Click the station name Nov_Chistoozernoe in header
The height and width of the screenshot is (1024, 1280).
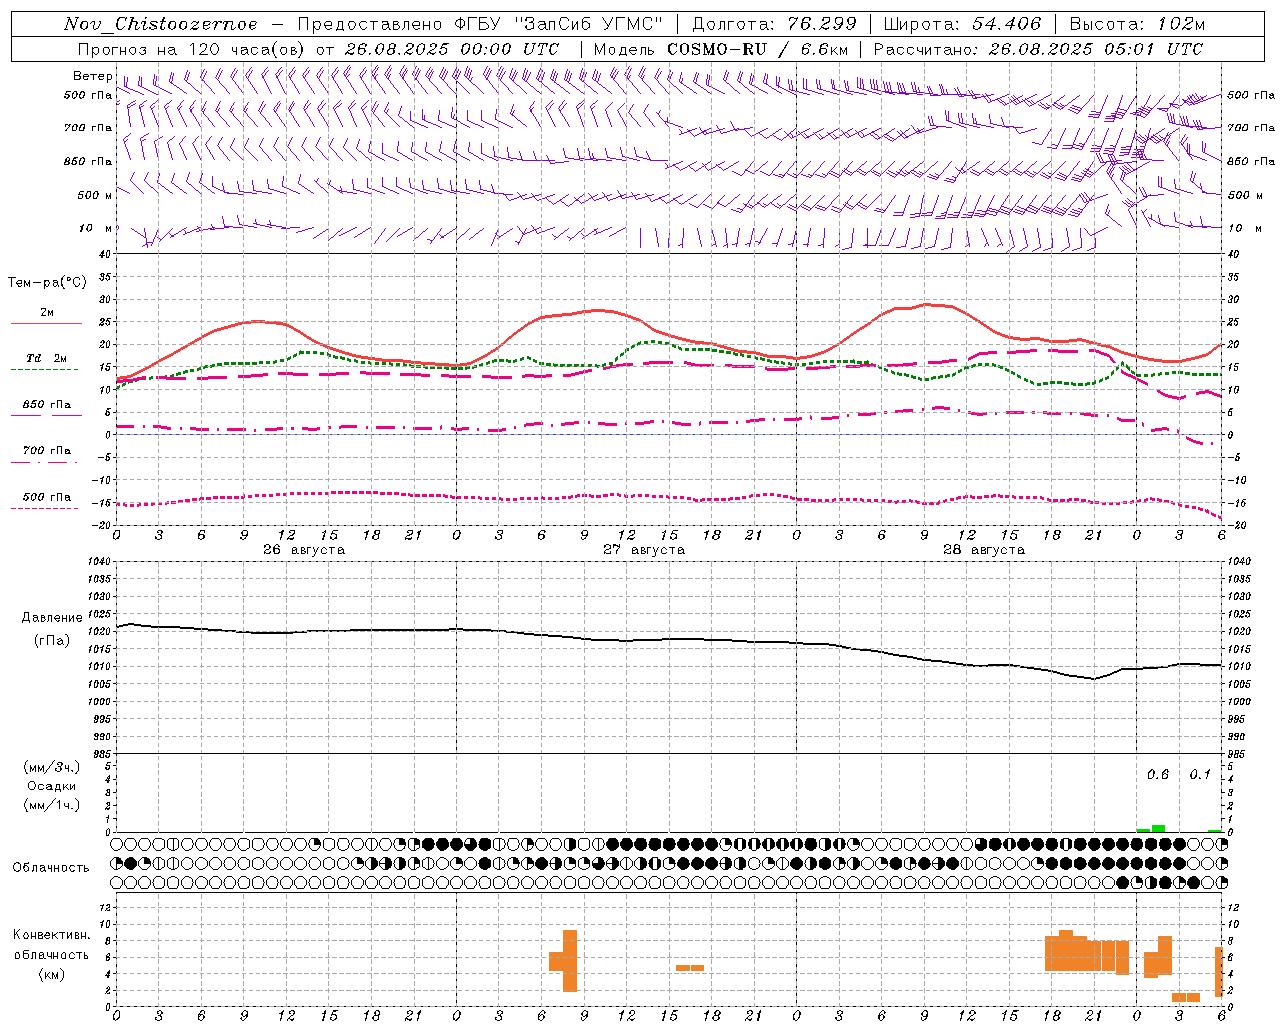(160, 24)
